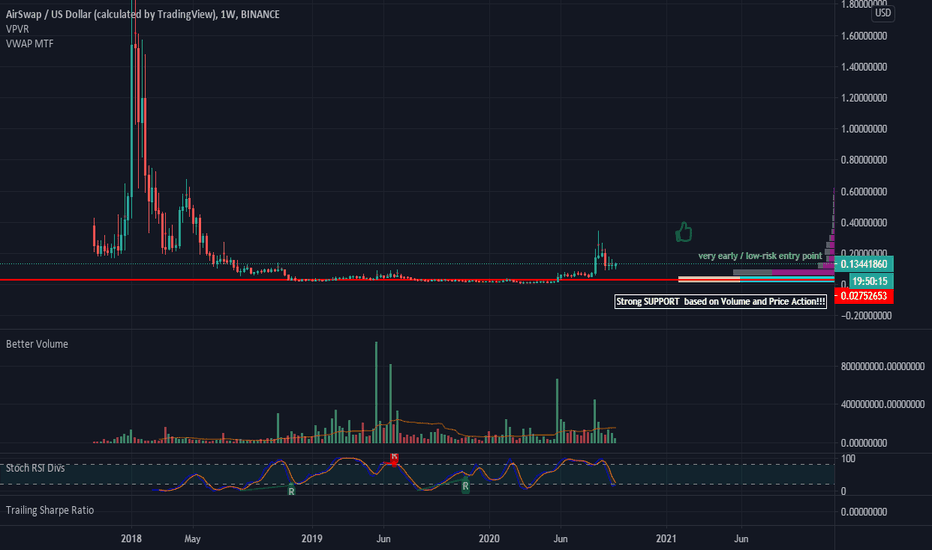Image resolution: width=932 pixels, height=550 pixels.
Task: Select the VPVR indicator label
Action: click(17, 29)
